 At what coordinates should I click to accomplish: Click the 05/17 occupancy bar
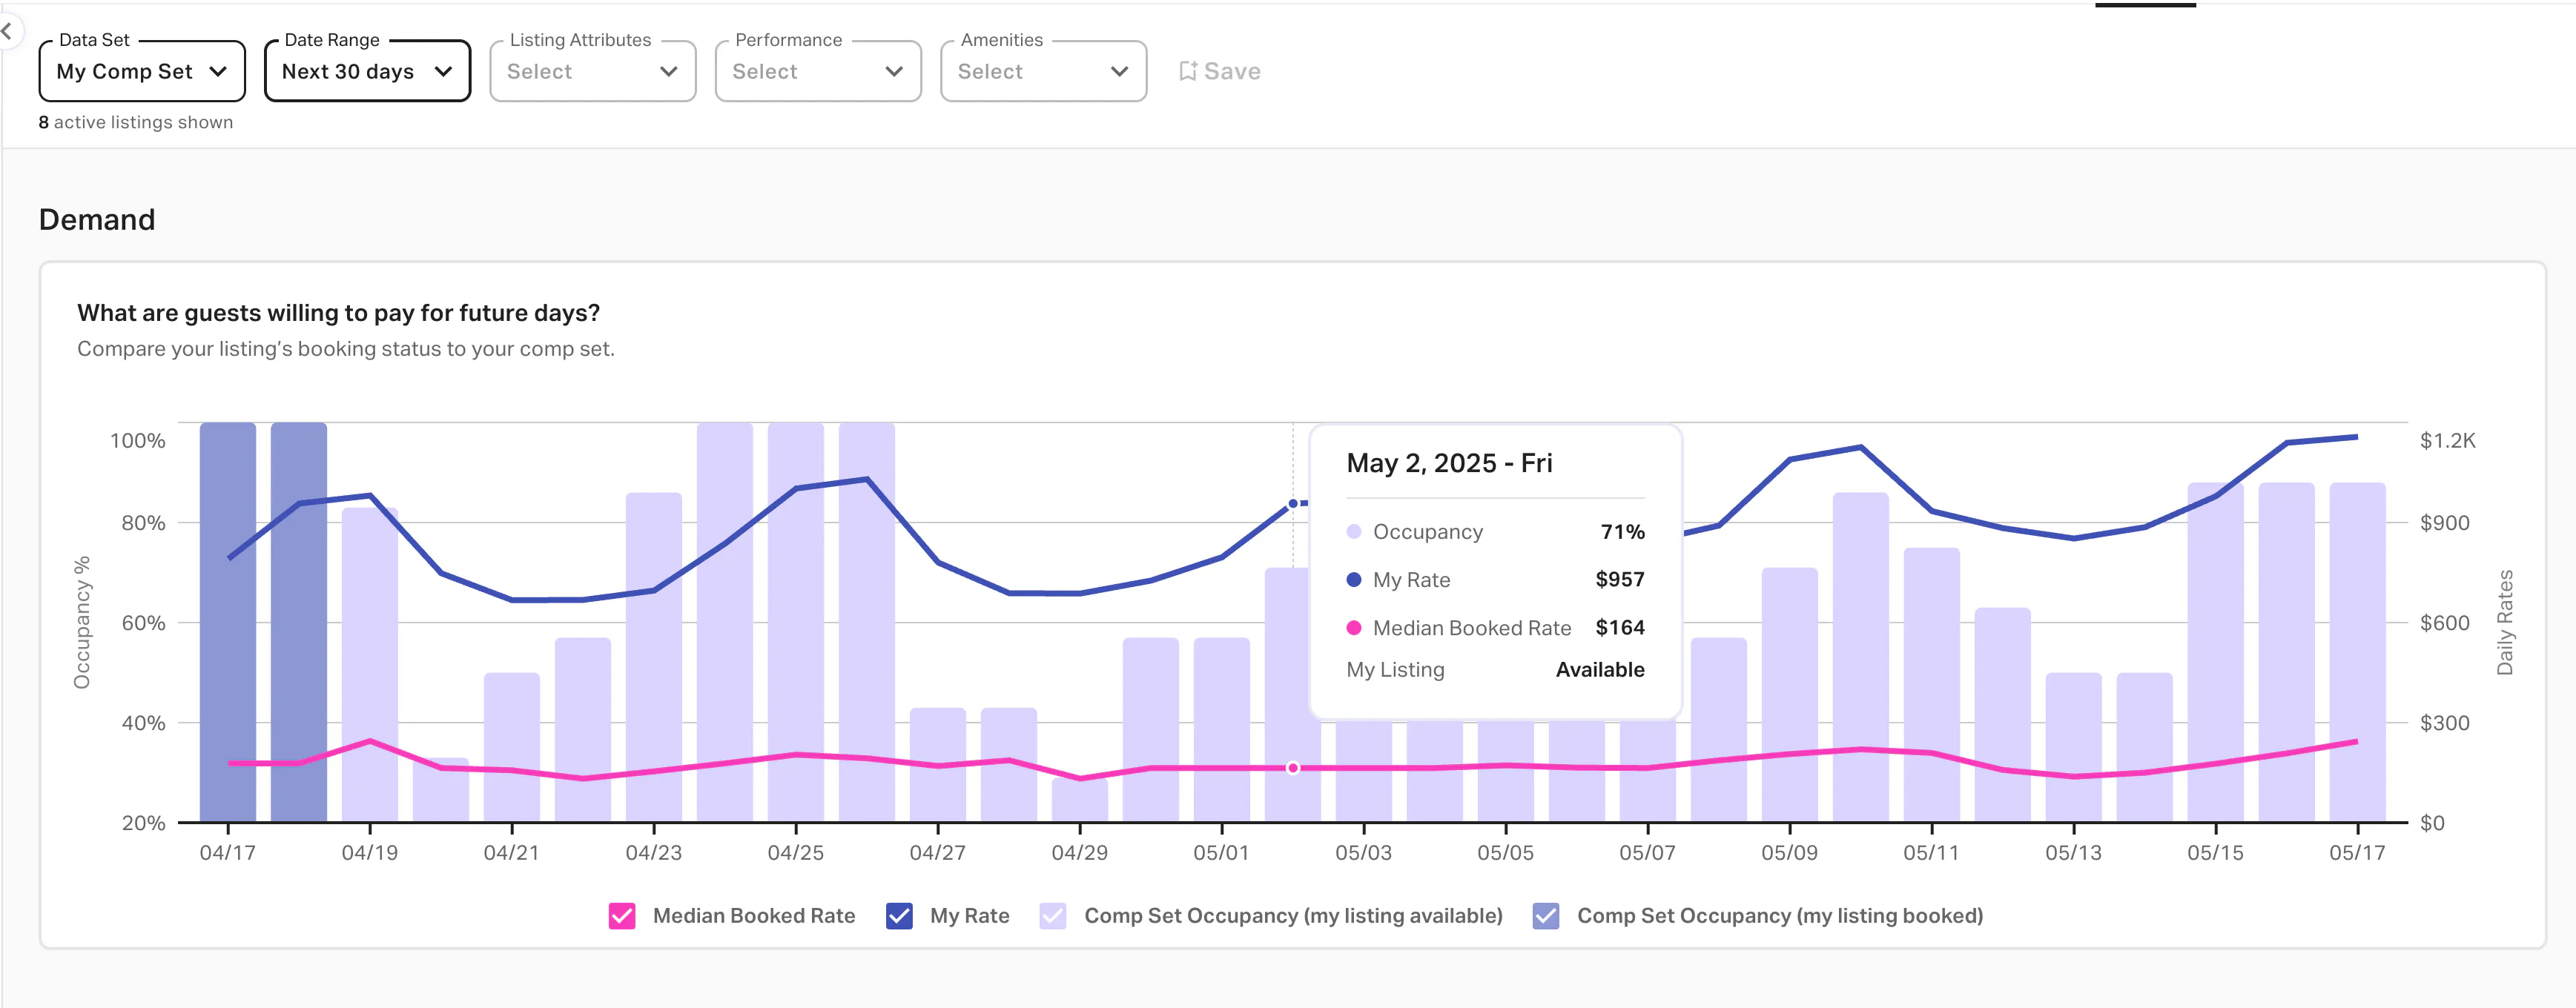(2358, 652)
